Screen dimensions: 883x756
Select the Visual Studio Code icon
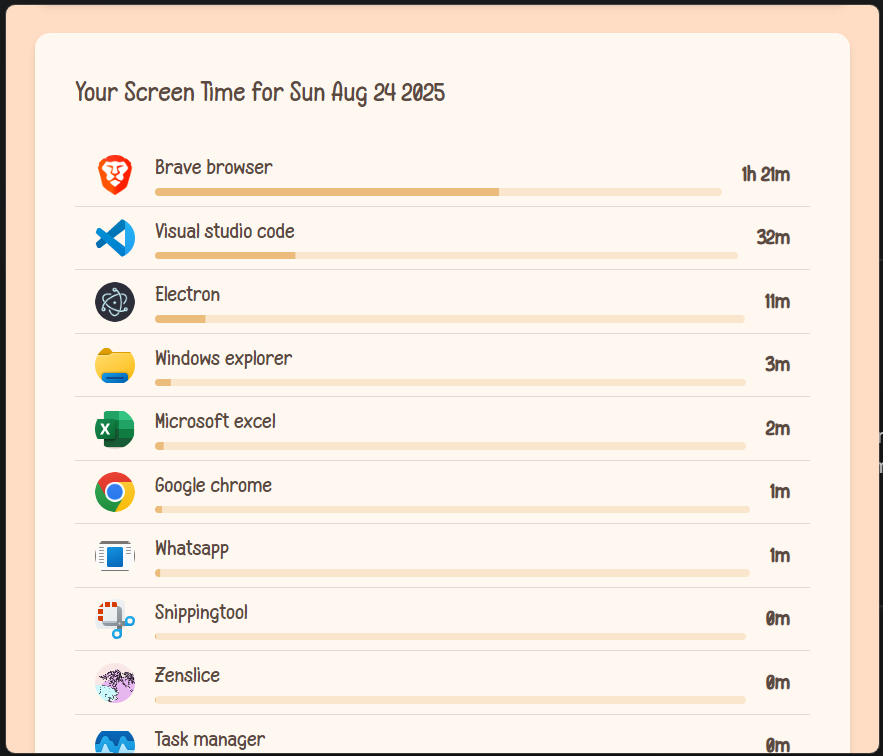click(x=114, y=238)
